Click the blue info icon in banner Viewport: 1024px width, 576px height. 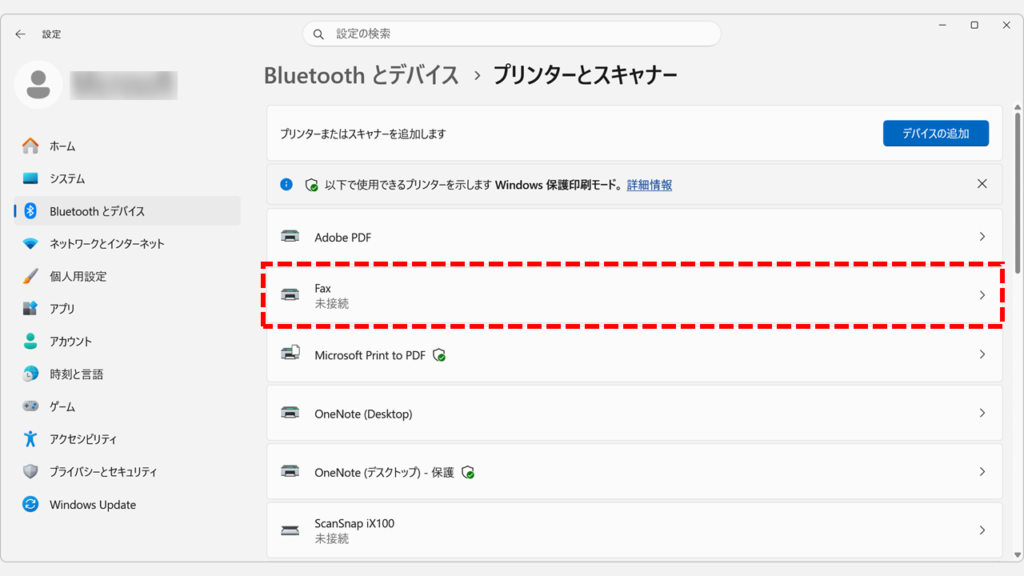pos(286,185)
